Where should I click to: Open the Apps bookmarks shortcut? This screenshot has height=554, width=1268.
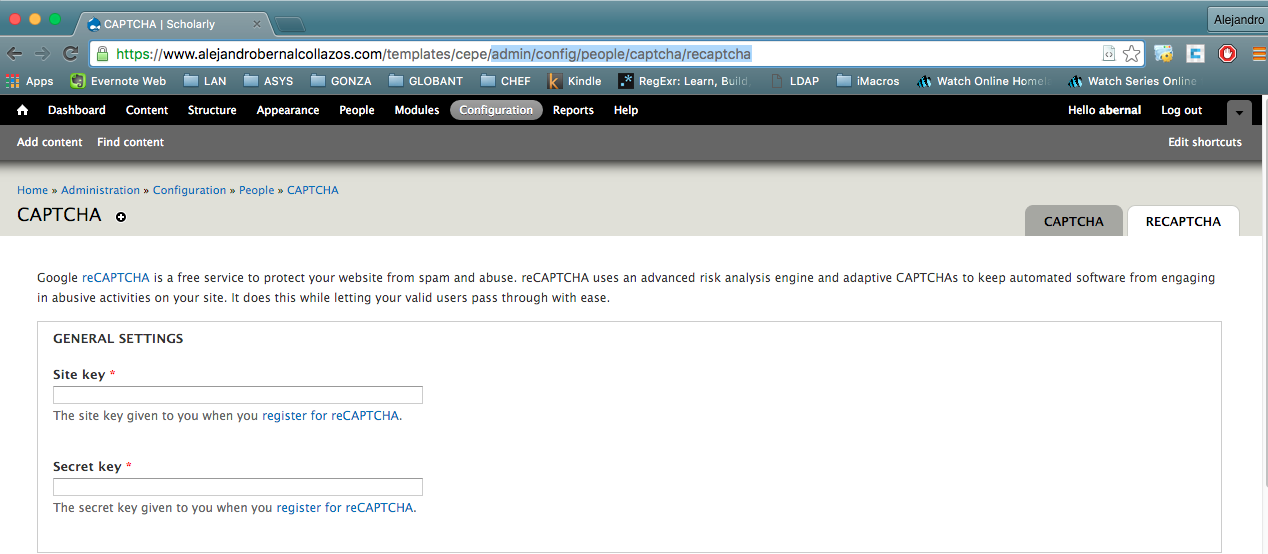tap(29, 81)
